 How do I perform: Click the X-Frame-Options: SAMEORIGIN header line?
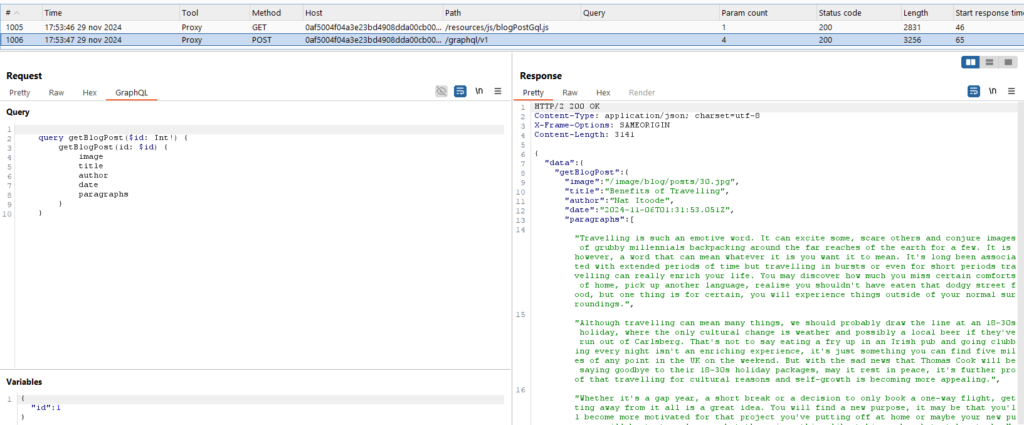pos(601,125)
